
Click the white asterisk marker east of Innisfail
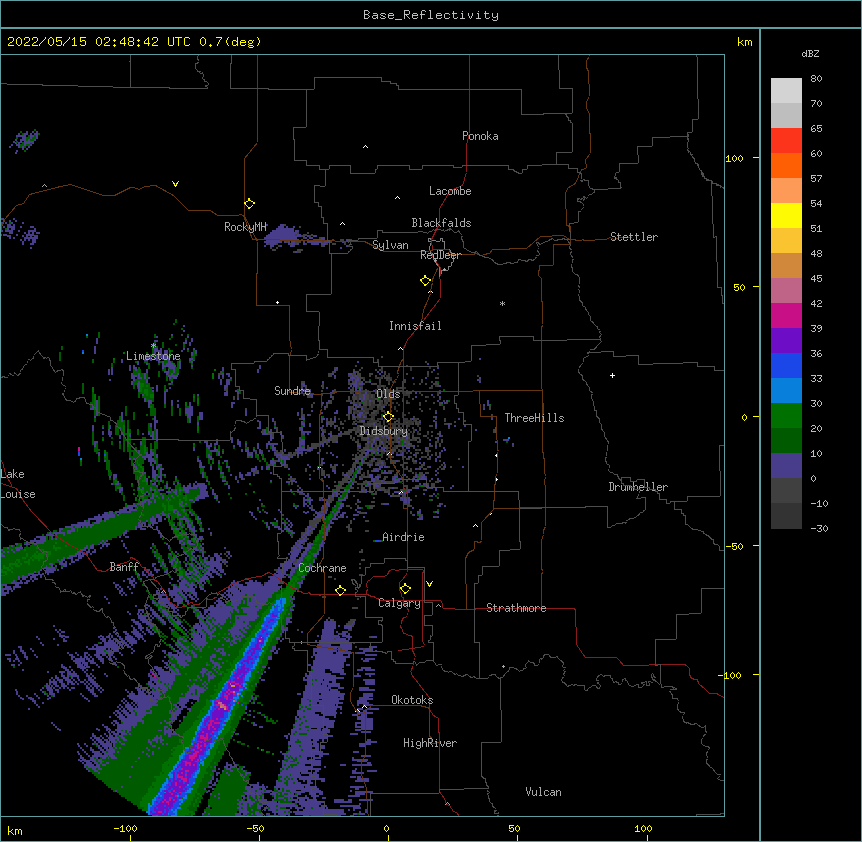pyautogui.click(x=502, y=303)
